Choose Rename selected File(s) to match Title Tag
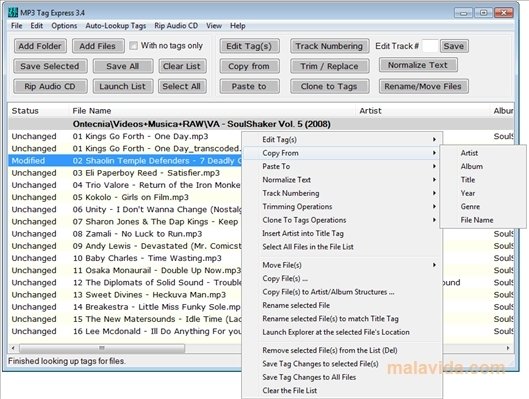529x399 pixels. tap(342, 319)
